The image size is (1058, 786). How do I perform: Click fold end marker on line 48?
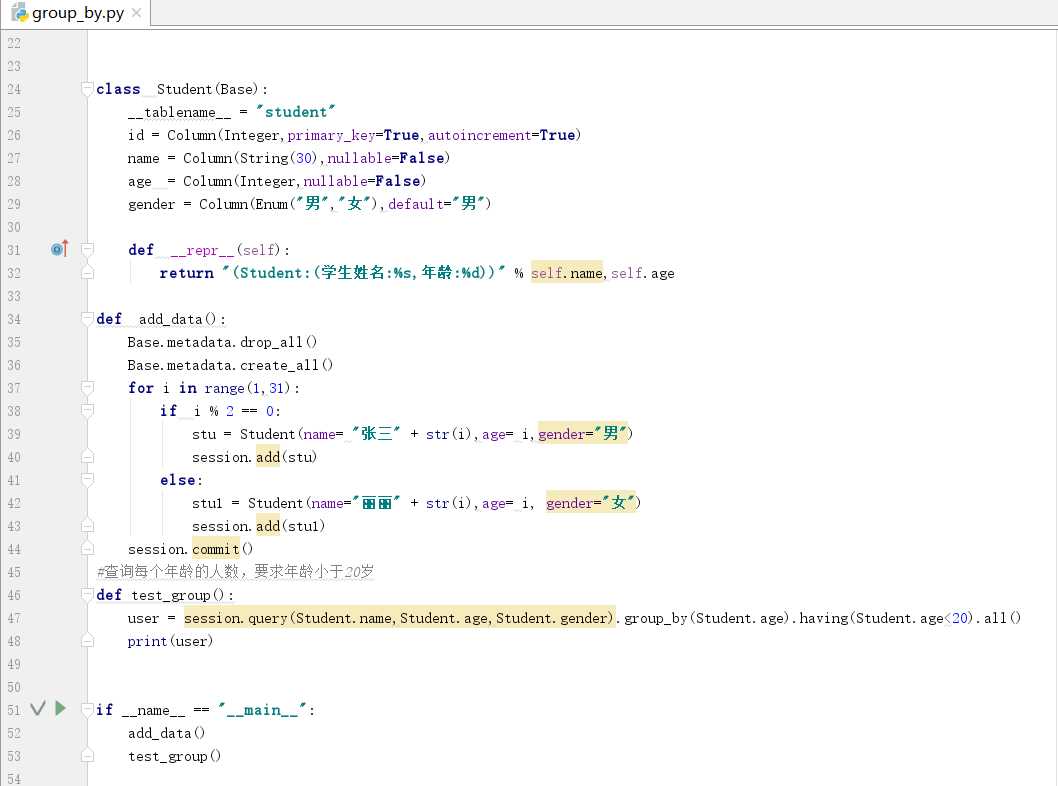87,641
